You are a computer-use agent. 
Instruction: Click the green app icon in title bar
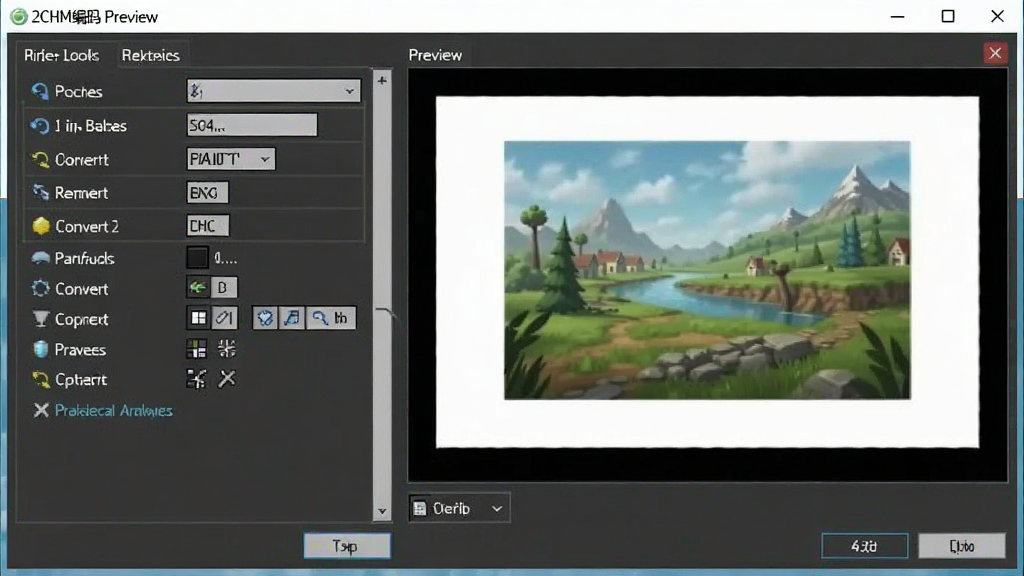(18, 16)
